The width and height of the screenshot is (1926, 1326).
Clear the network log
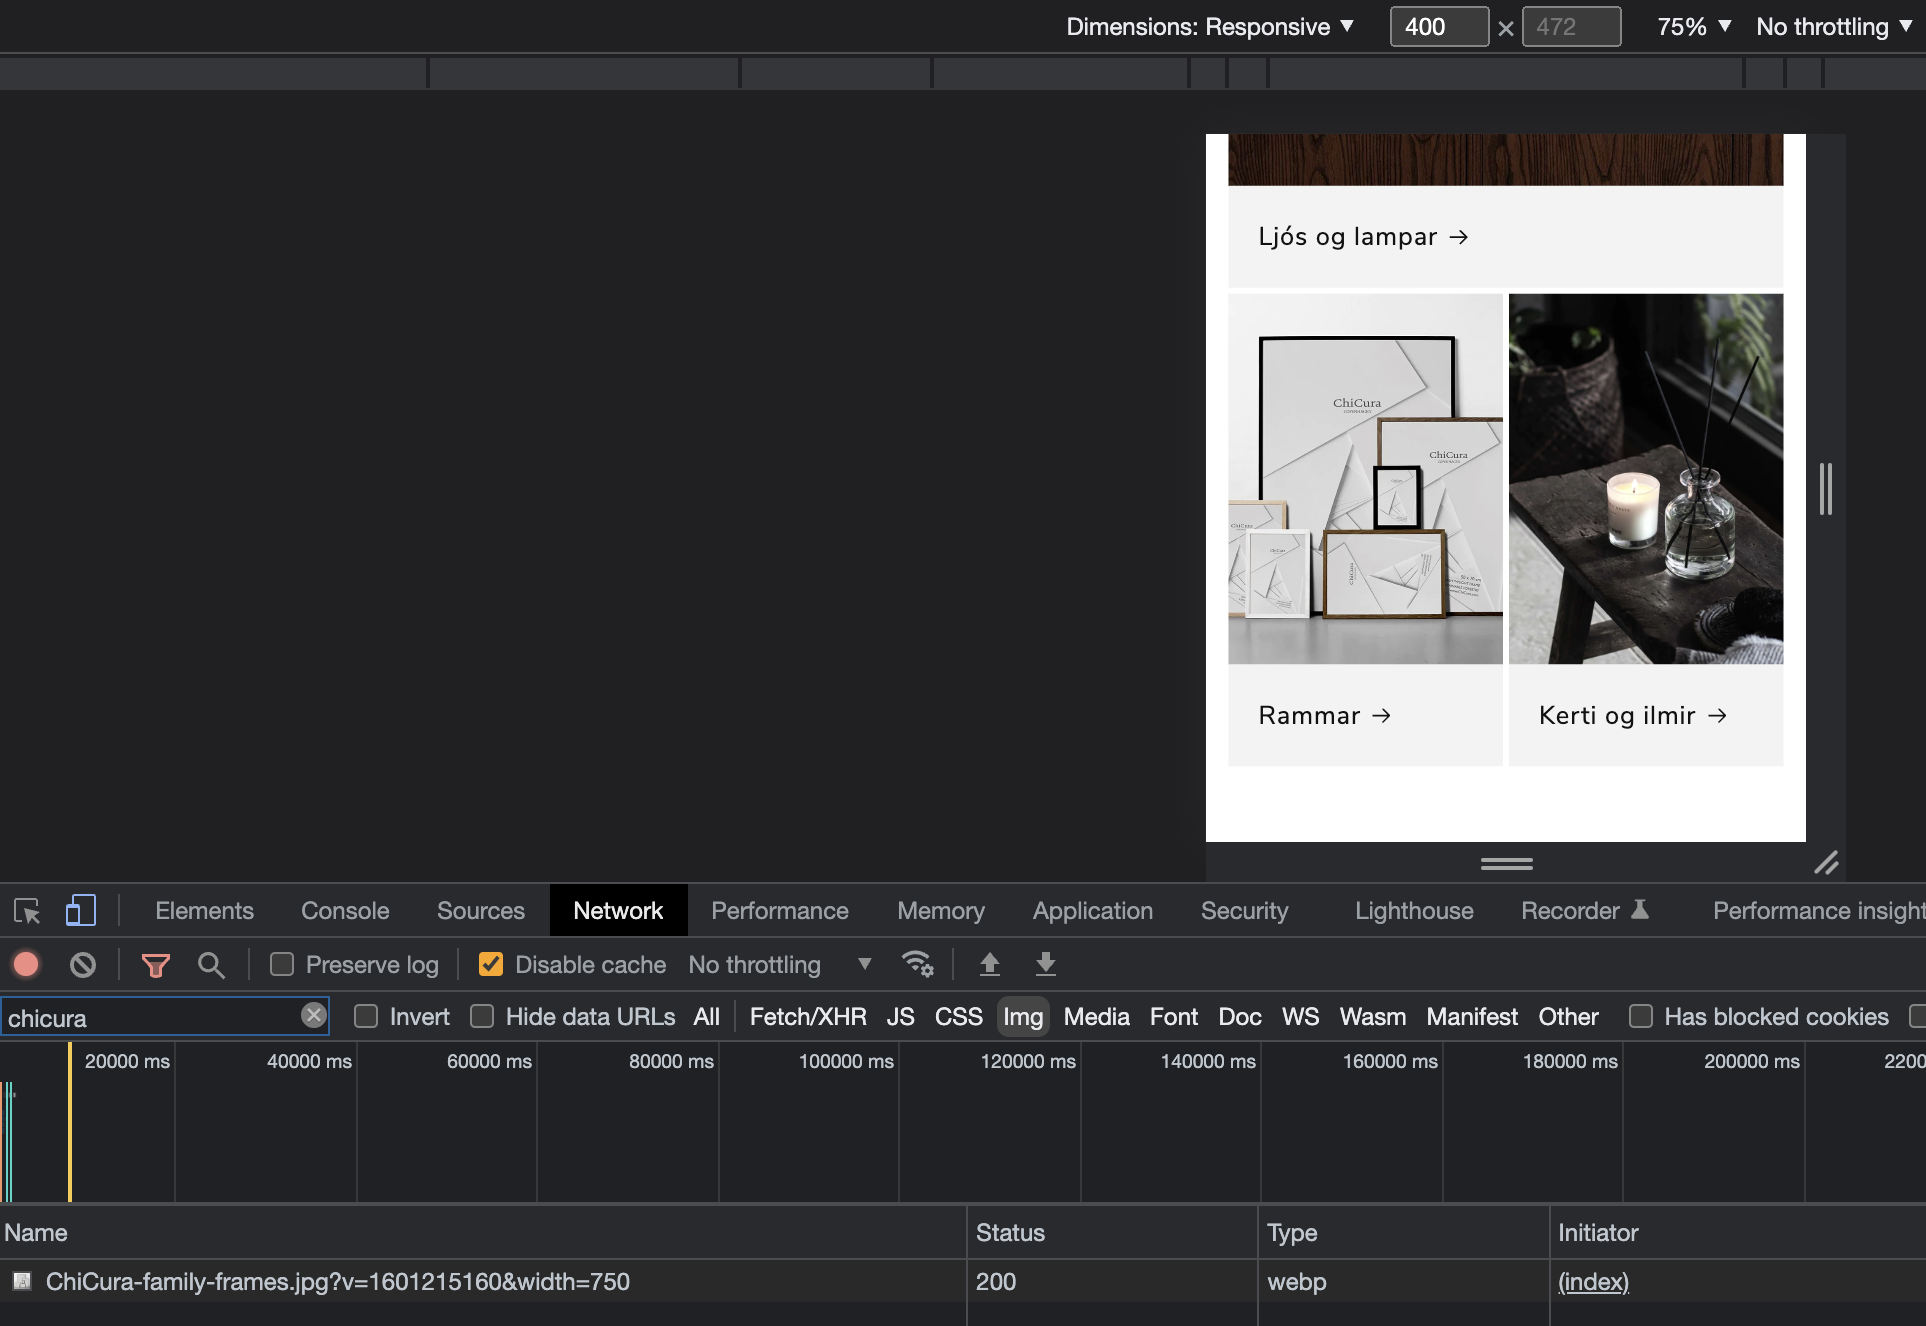point(83,964)
